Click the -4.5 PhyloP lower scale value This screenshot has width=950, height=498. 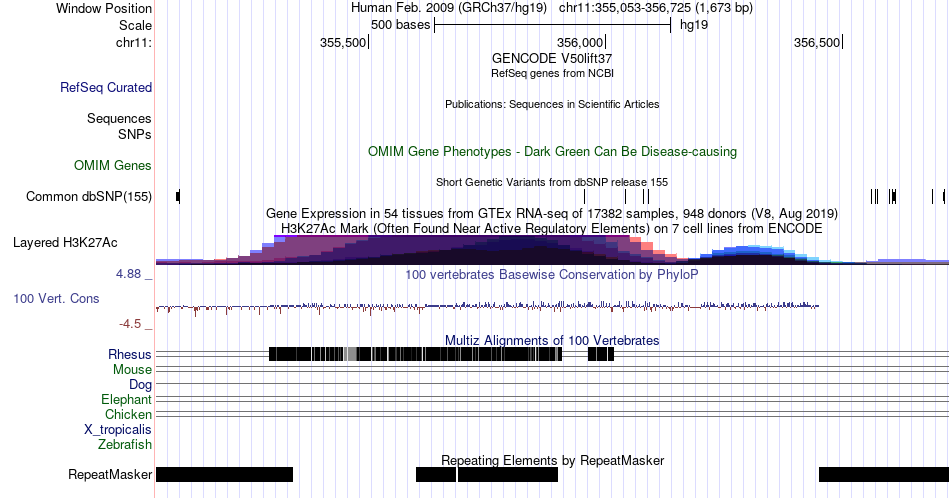pyautogui.click(x=130, y=324)
